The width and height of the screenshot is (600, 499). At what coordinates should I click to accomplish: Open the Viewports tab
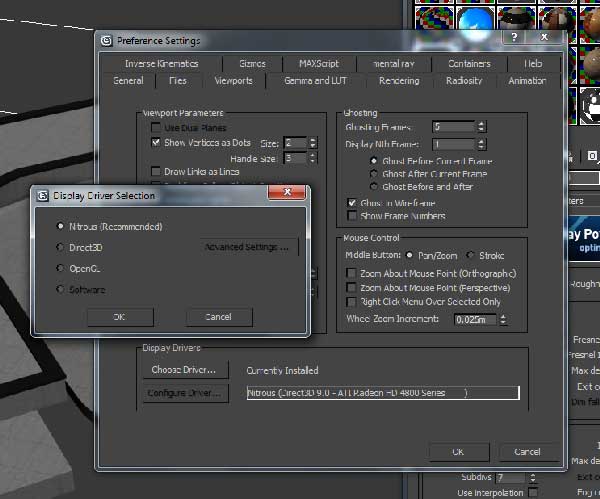click(x=233, y=81)
